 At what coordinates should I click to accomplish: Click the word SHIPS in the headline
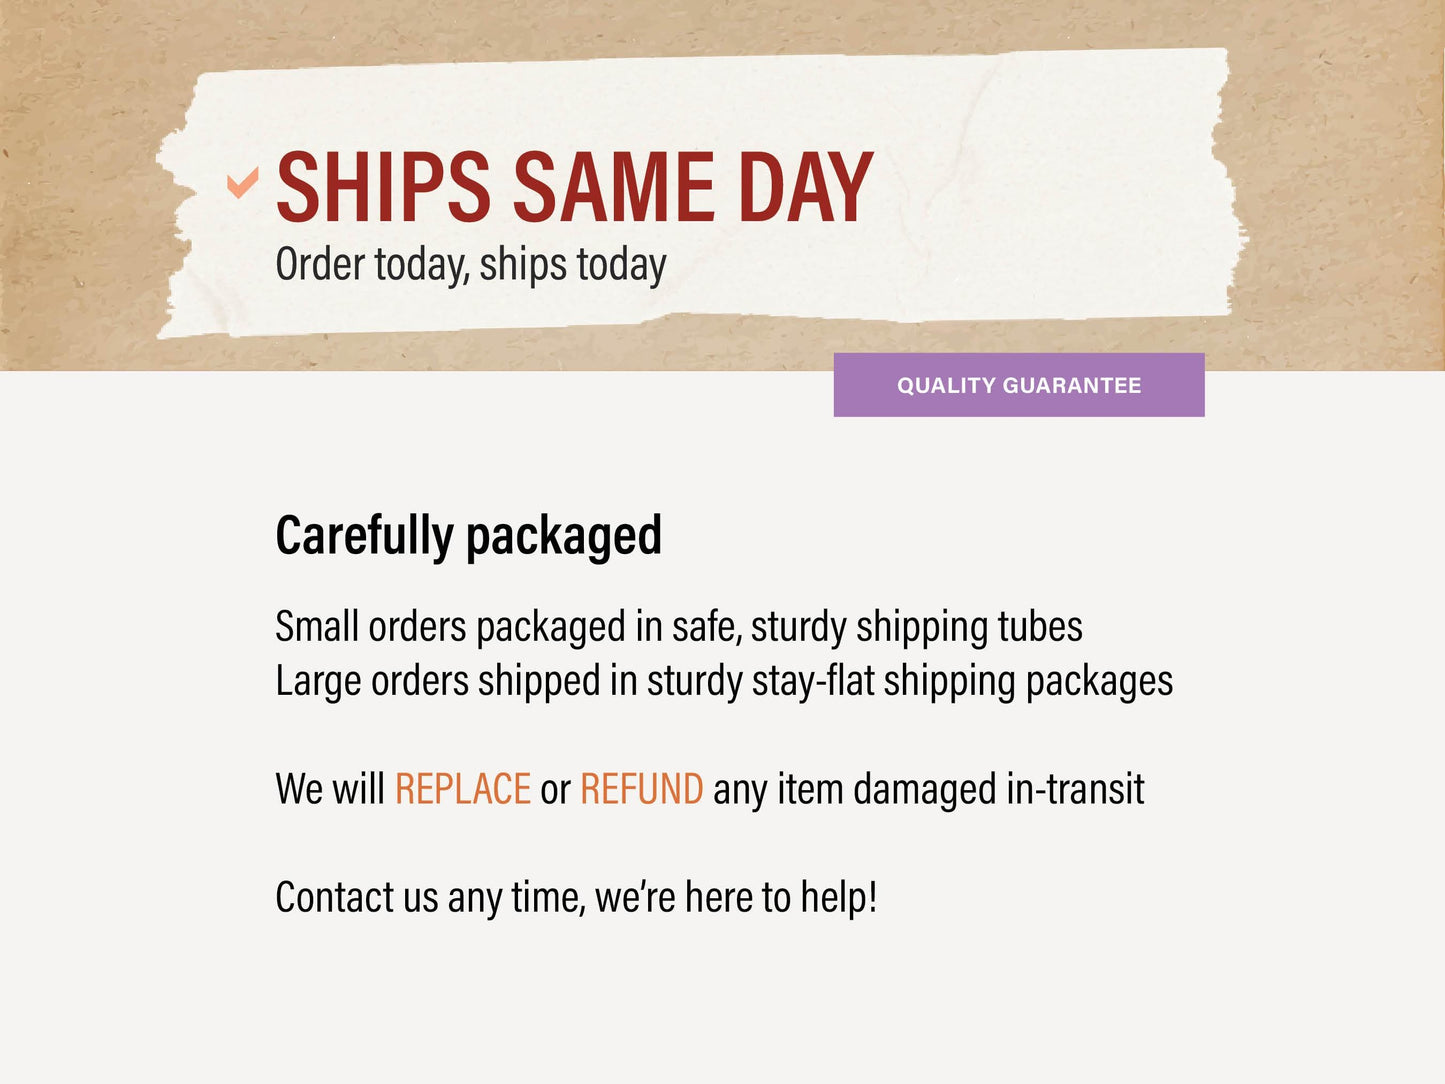(x=383, y=187)
